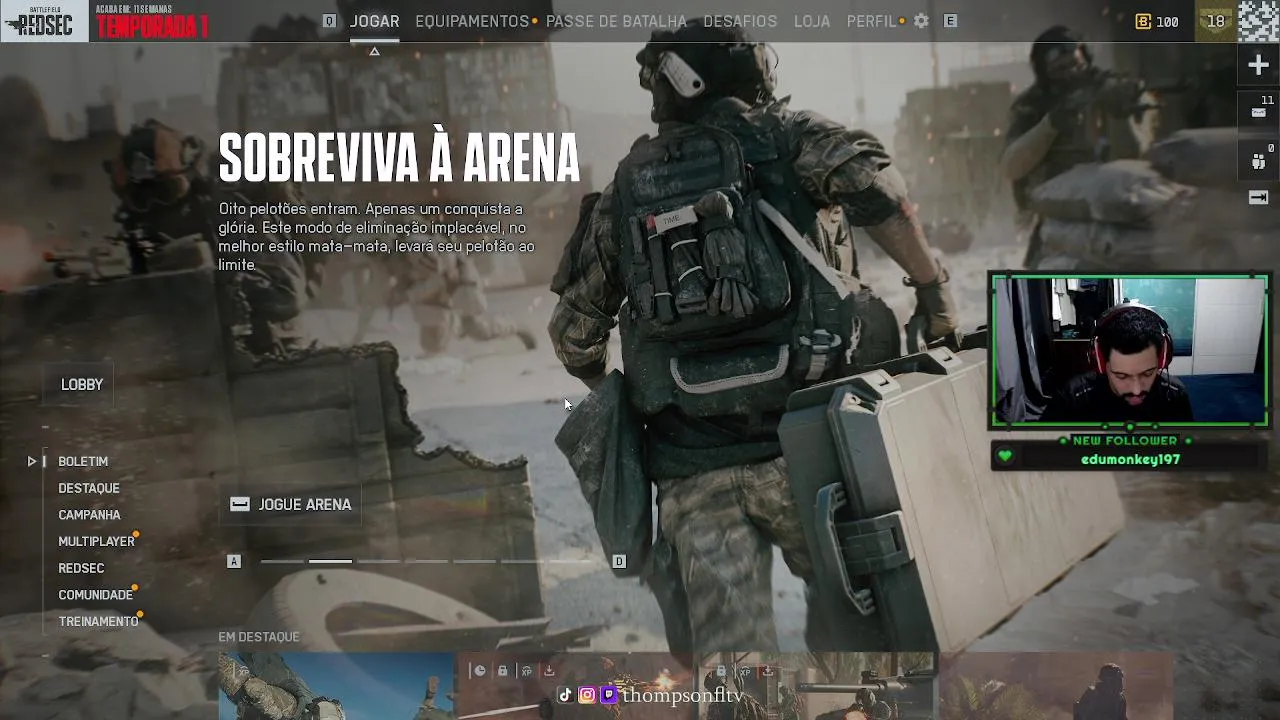Click the E key next-tab icon
Viewport: 1280px width, 720px height.
(x=951, y=21)
